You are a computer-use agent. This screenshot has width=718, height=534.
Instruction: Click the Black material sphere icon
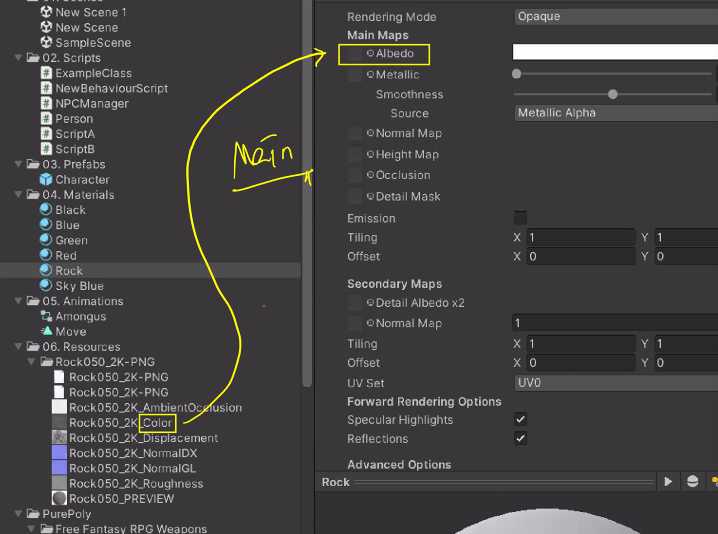46,210
